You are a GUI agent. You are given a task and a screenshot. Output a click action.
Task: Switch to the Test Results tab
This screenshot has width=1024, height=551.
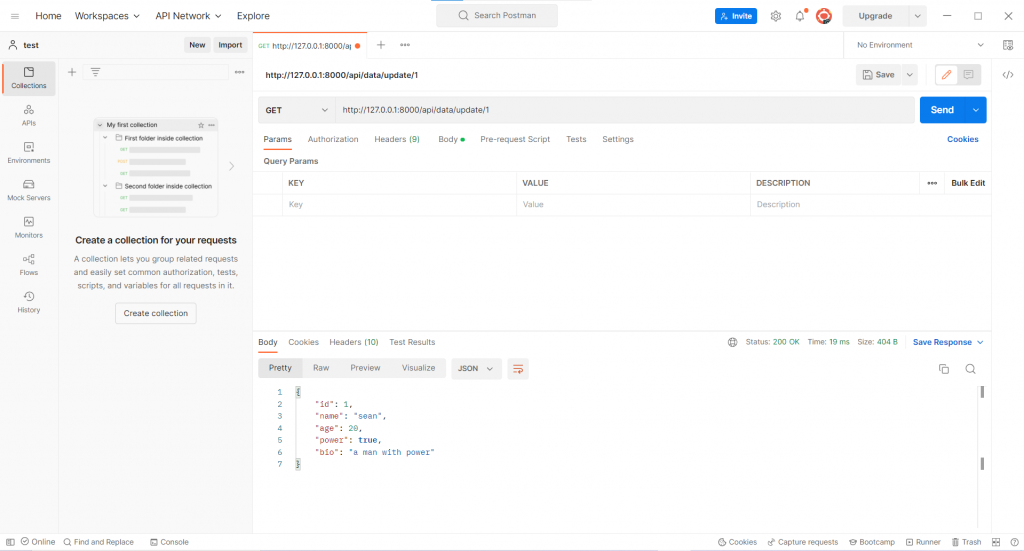[x=412, y=342]
